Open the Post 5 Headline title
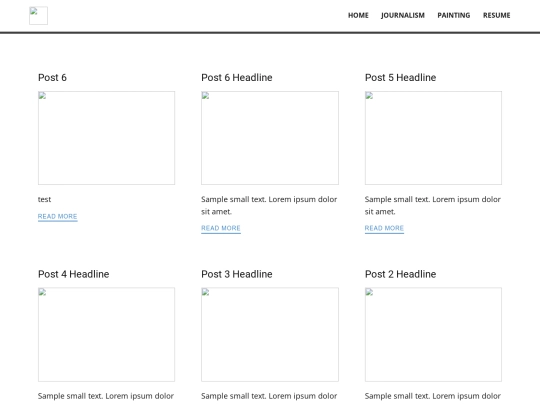This screenshot has width=540, height=405. (x=400, y=77)
